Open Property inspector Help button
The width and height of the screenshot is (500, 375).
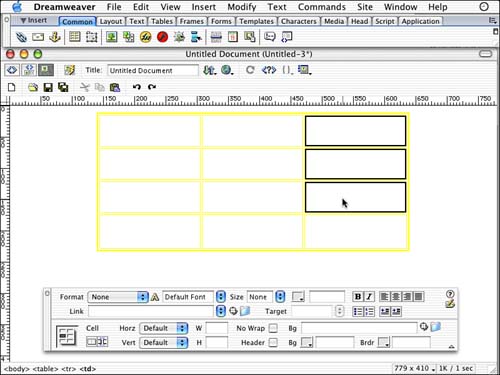(450, 294)
